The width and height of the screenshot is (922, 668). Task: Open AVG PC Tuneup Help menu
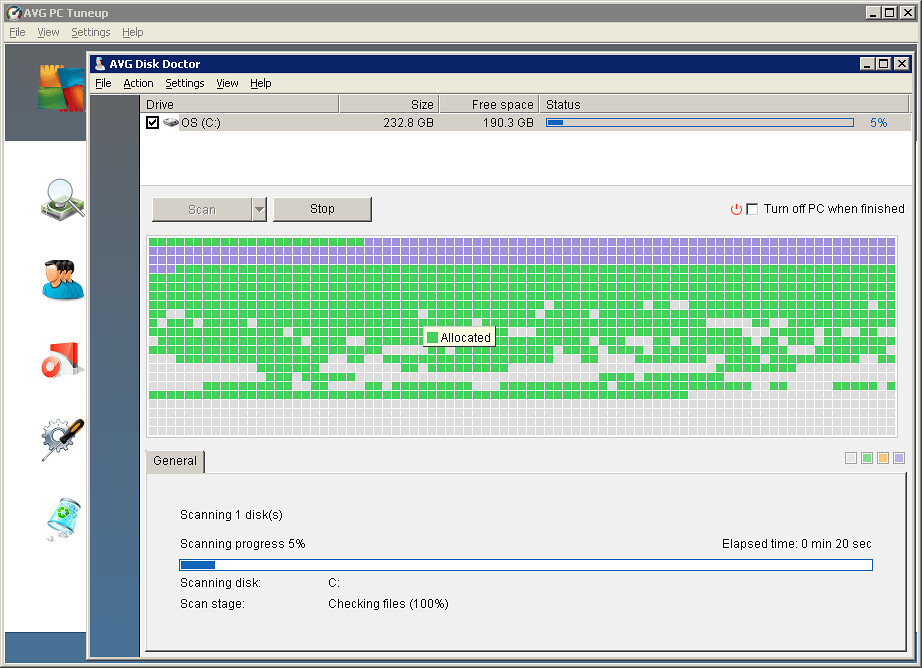pos(132,32)
